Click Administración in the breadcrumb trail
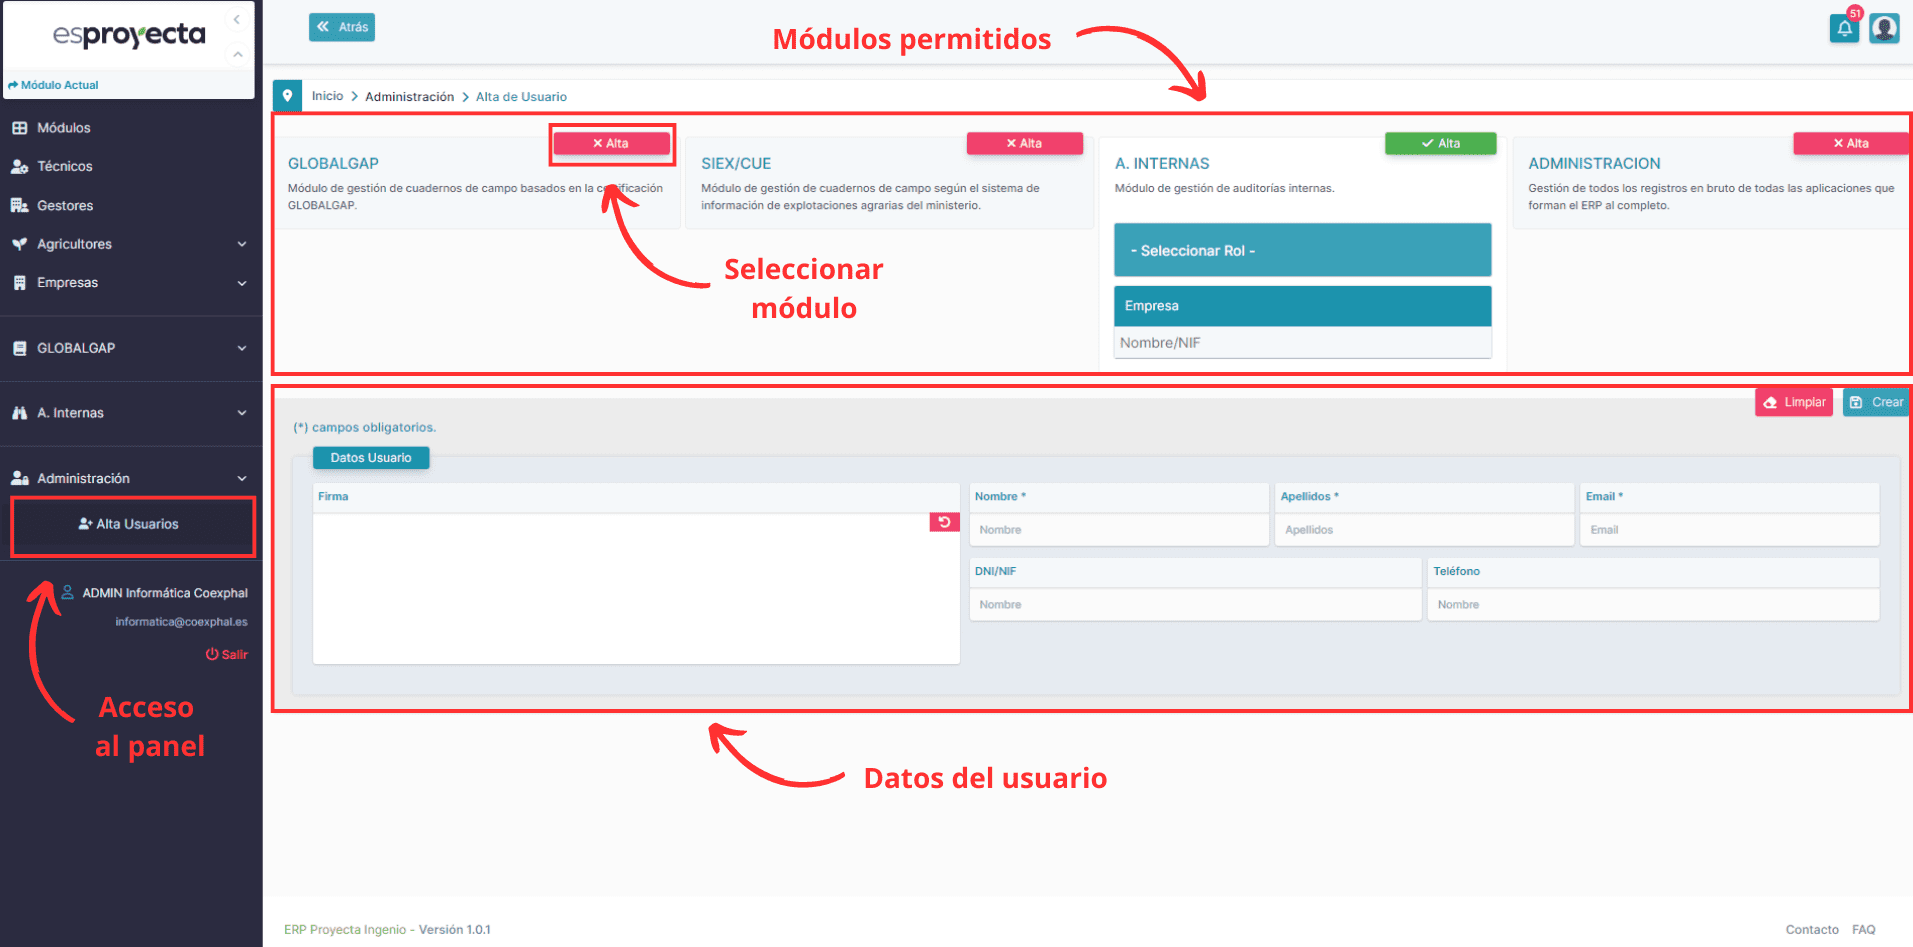Screen dimensions: 1913x947 click(410, 96)
